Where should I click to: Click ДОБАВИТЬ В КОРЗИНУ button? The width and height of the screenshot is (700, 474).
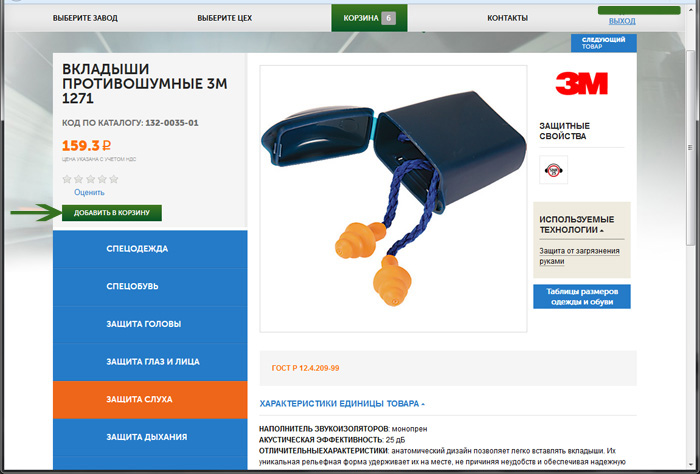tap(112, 213)
